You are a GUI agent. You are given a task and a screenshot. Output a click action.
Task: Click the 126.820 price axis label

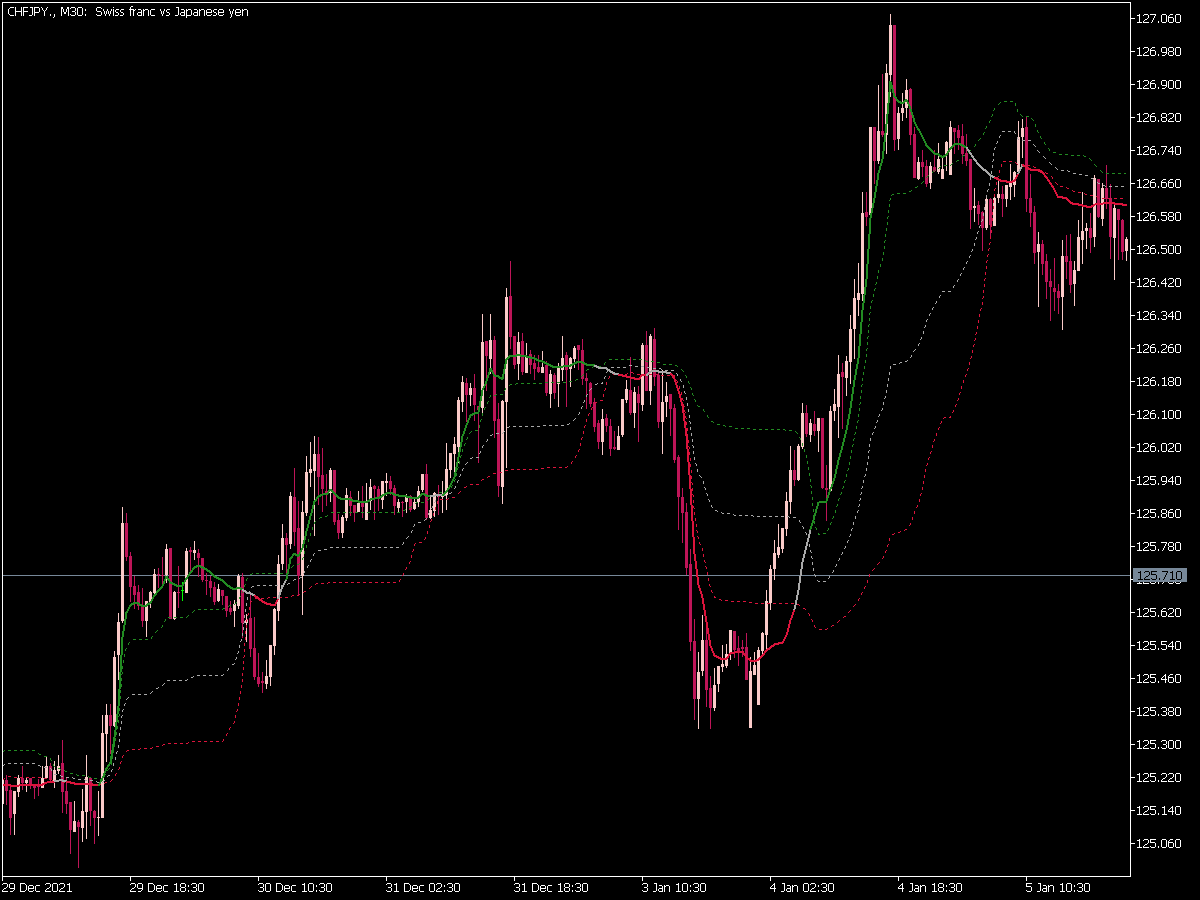[1158, 118]
